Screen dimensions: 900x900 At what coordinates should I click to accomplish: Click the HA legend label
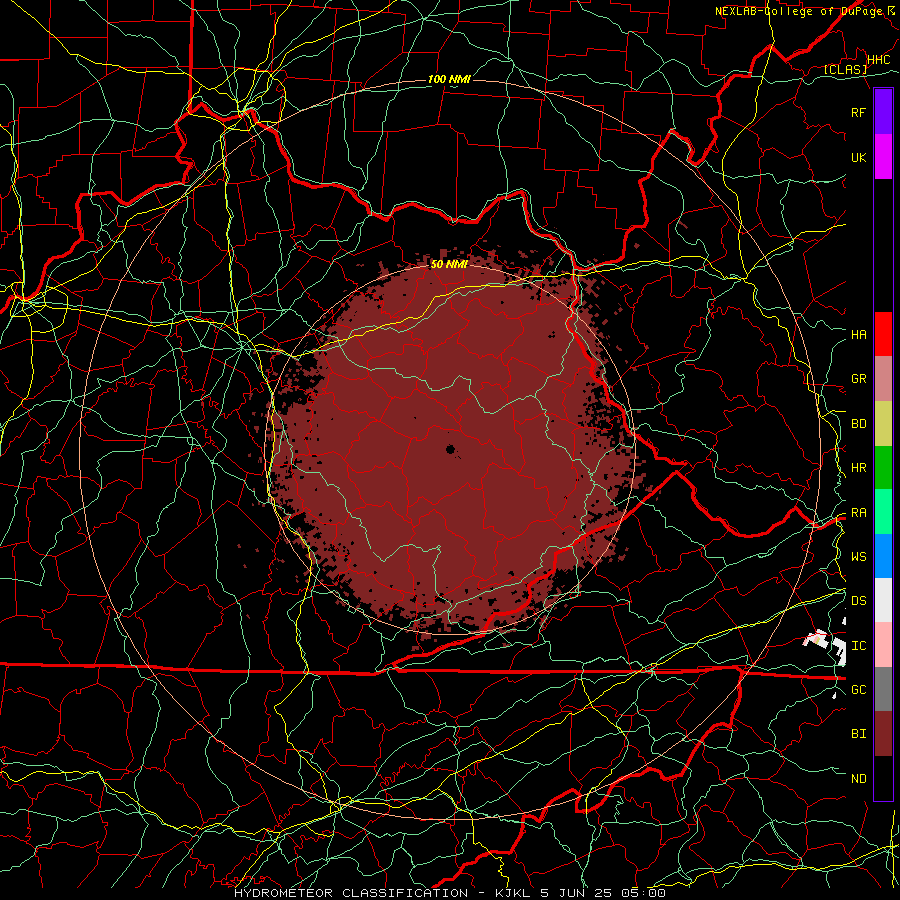point(858,335)
